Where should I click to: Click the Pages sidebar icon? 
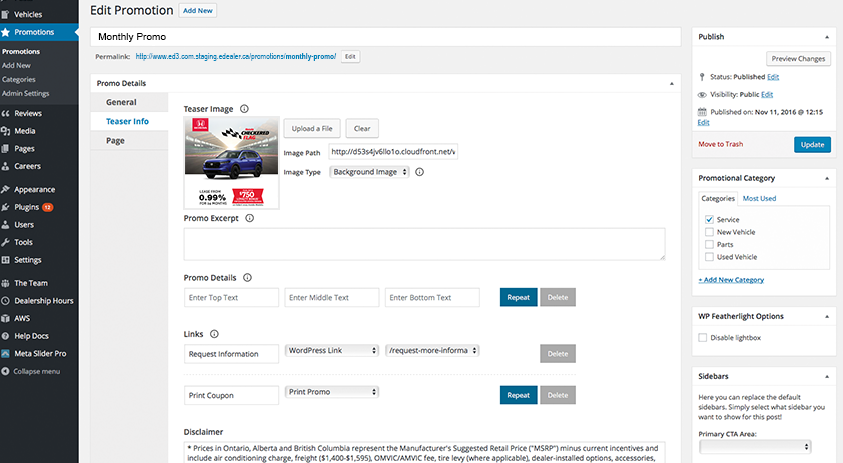point(5,149)
